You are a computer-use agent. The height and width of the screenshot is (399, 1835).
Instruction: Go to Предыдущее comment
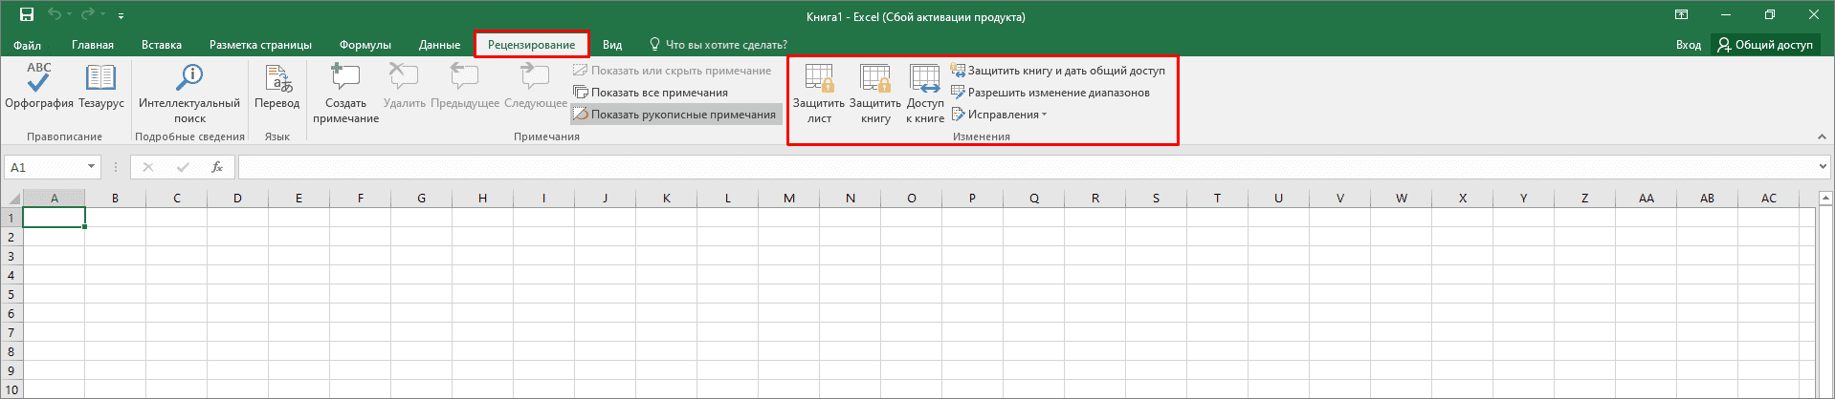(x=465, y=87)
